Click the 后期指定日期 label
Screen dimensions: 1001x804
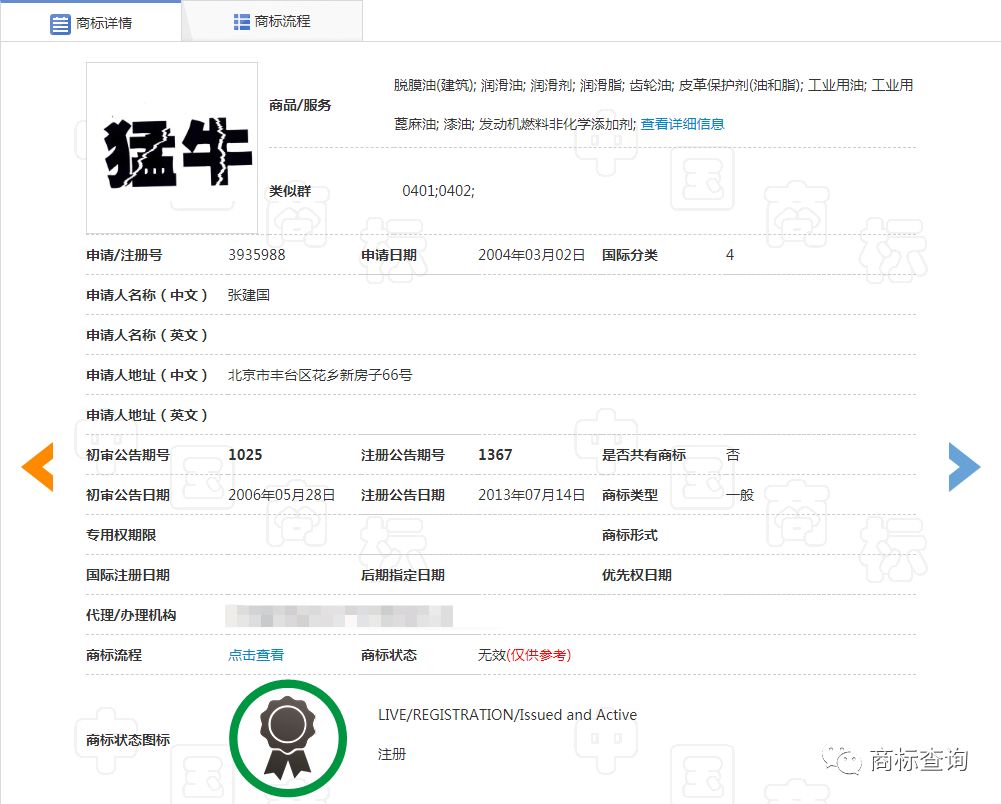point(403,575)
